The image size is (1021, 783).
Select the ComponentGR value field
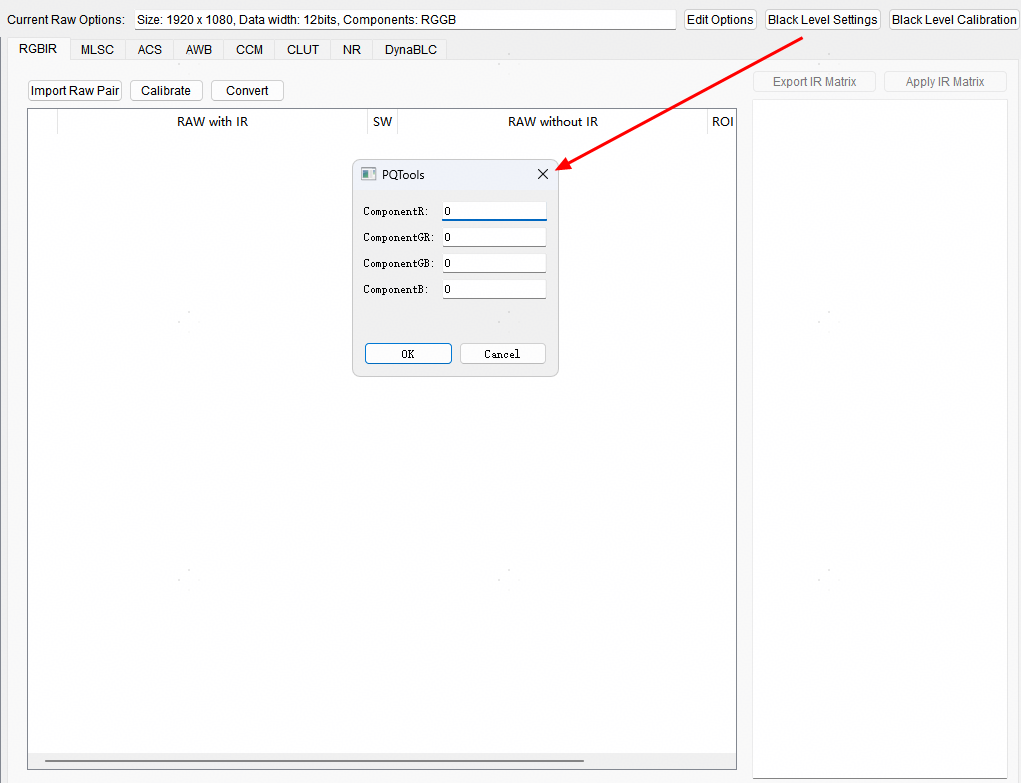(x=494, y=237)
